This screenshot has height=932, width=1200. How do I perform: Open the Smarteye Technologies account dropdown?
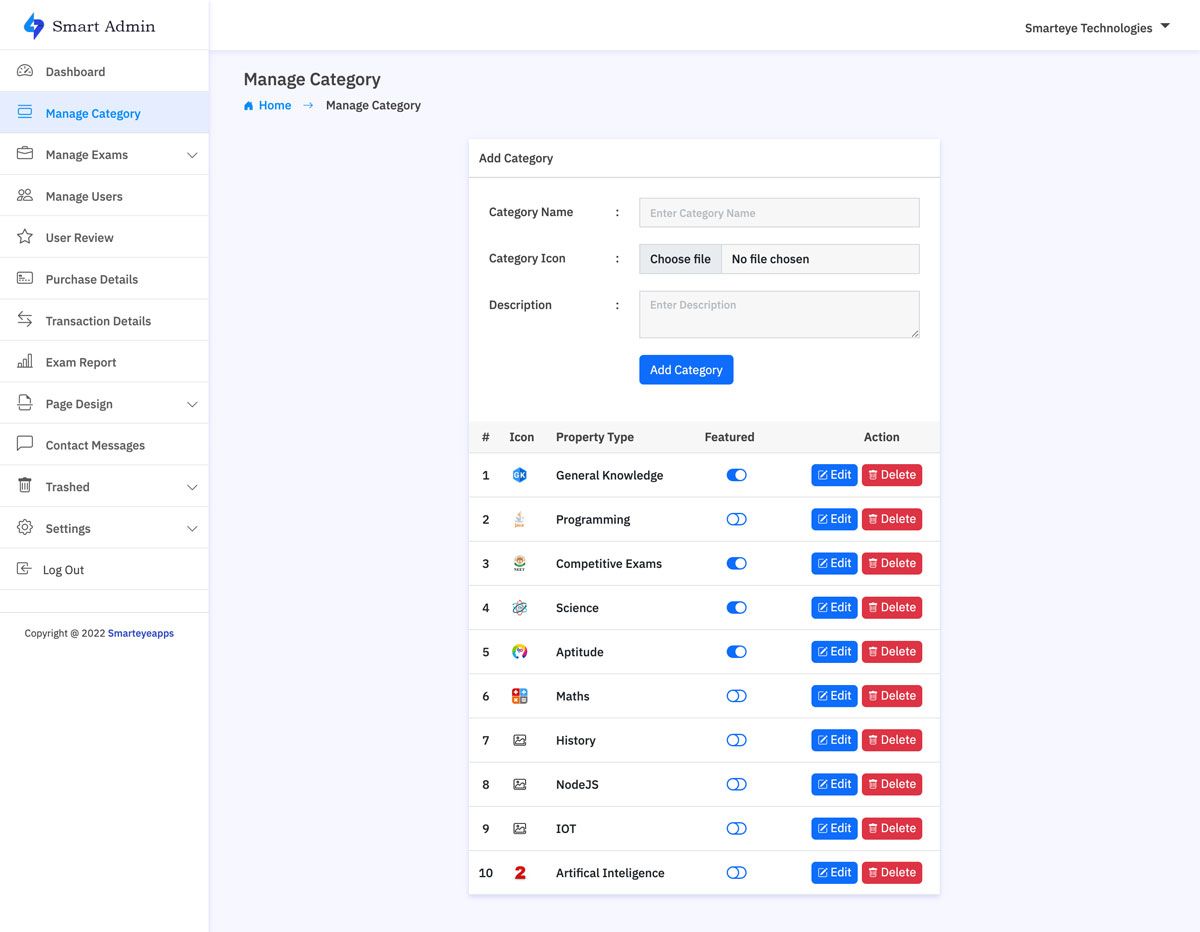click(1096, 28)
